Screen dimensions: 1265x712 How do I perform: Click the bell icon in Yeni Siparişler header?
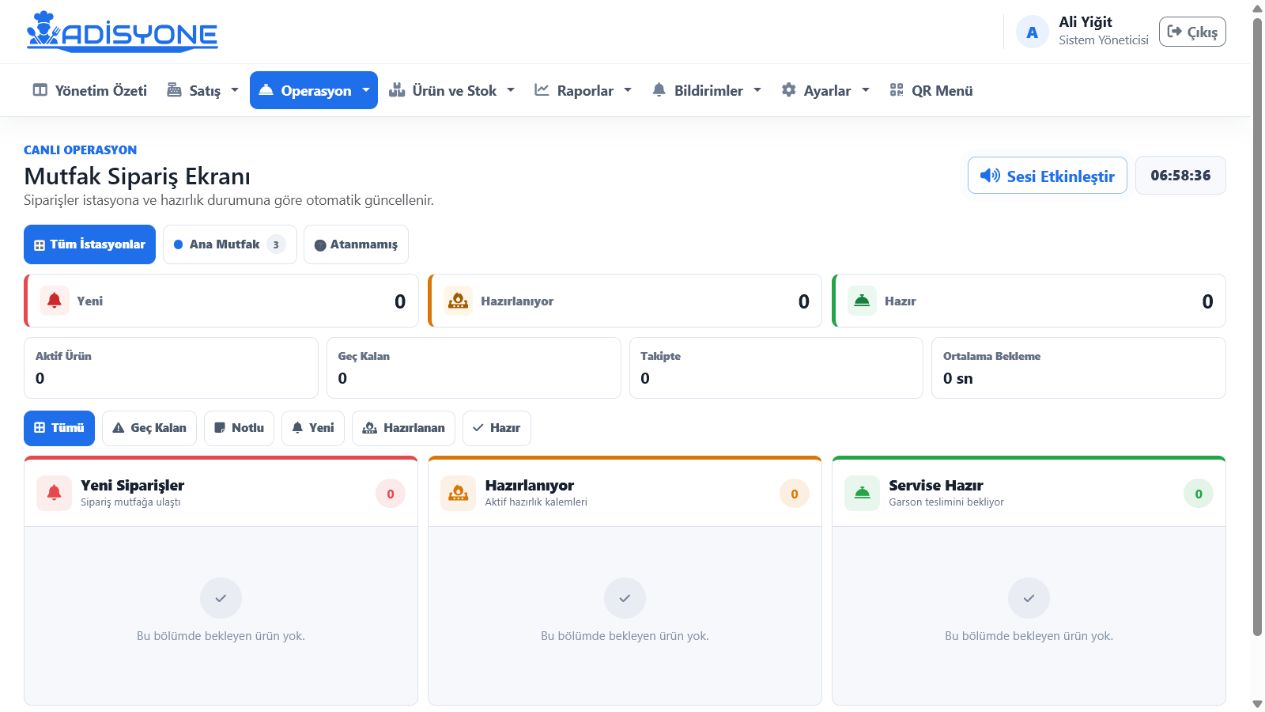tap(54, 493)
